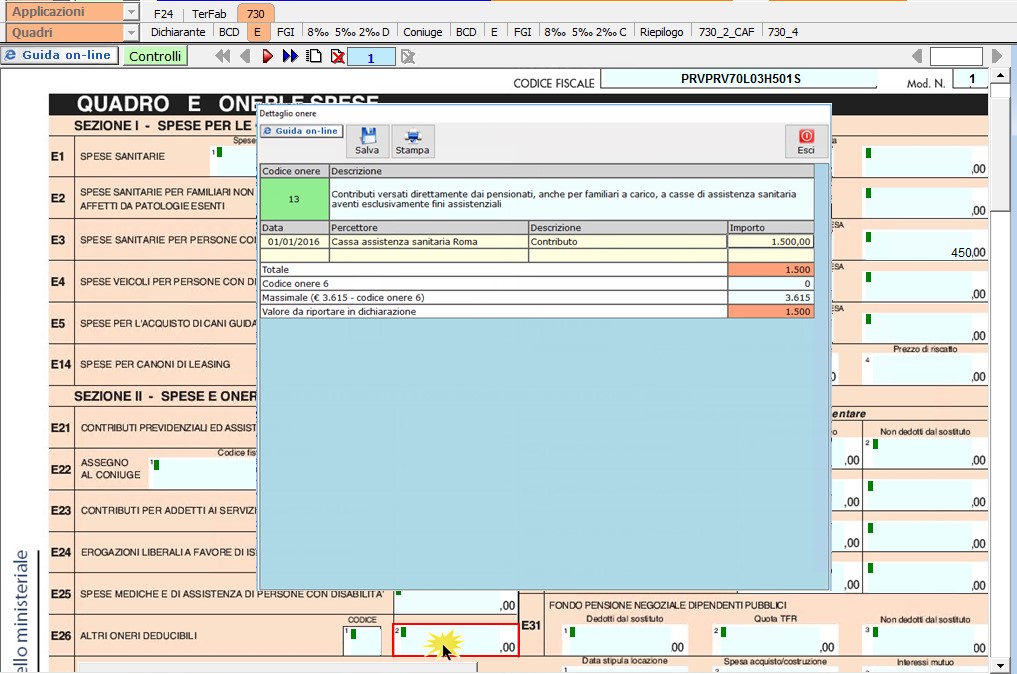Click the E22 Assegno al coniuge field

tap(203, 473)
